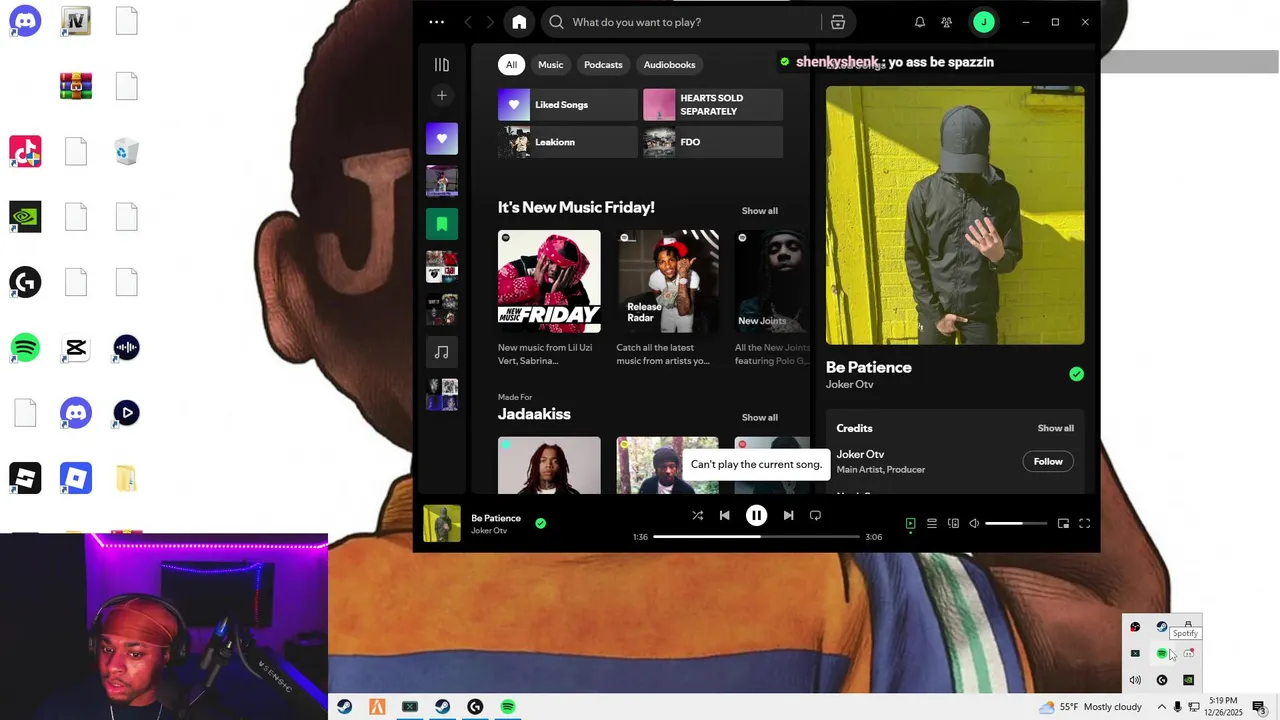Go to Spotify Home via house icon
The height and width of the screenshot is (720, 1280).
coord(519,22)
